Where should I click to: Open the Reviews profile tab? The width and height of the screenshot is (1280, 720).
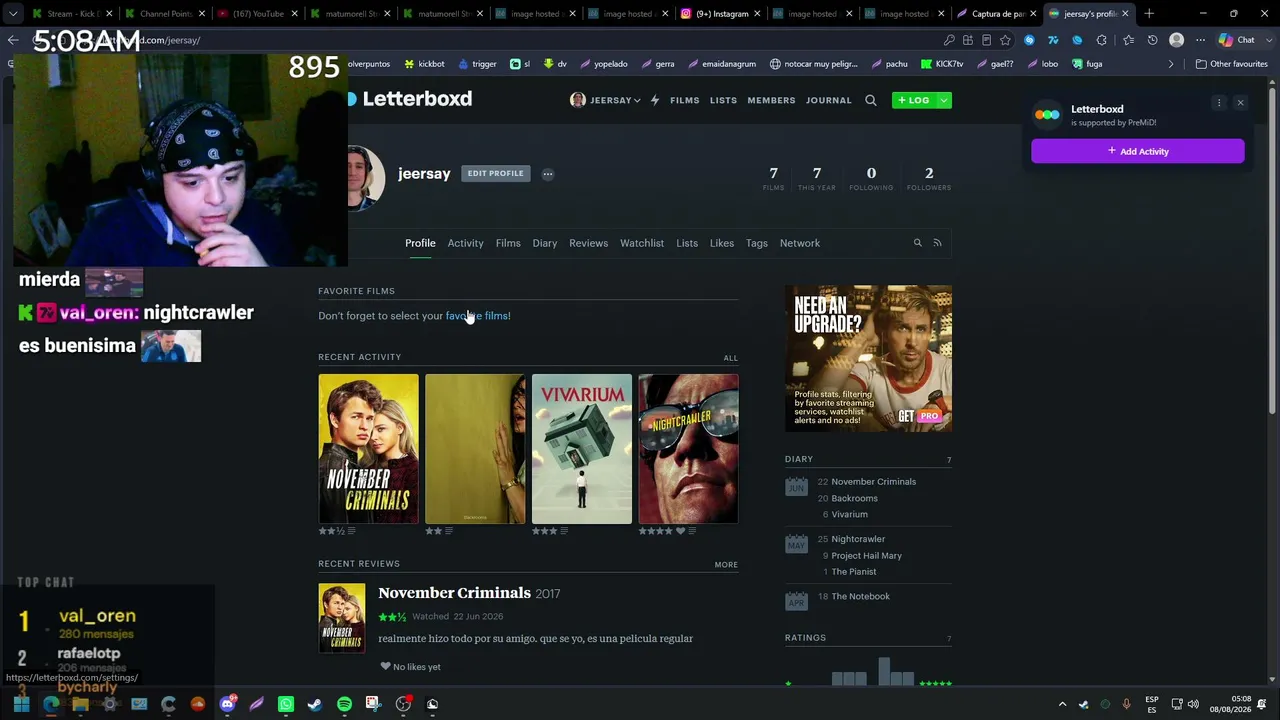[588, 243]
